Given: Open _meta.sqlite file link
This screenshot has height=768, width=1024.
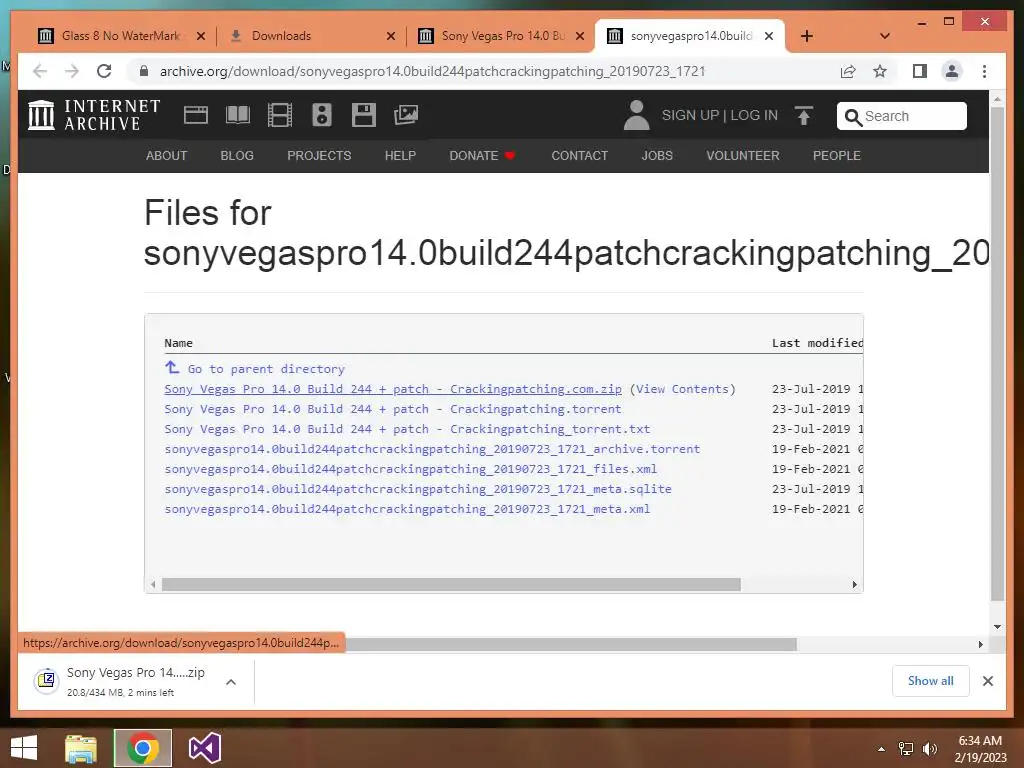Looking at the screenshot, I should (x=418, y=489).
